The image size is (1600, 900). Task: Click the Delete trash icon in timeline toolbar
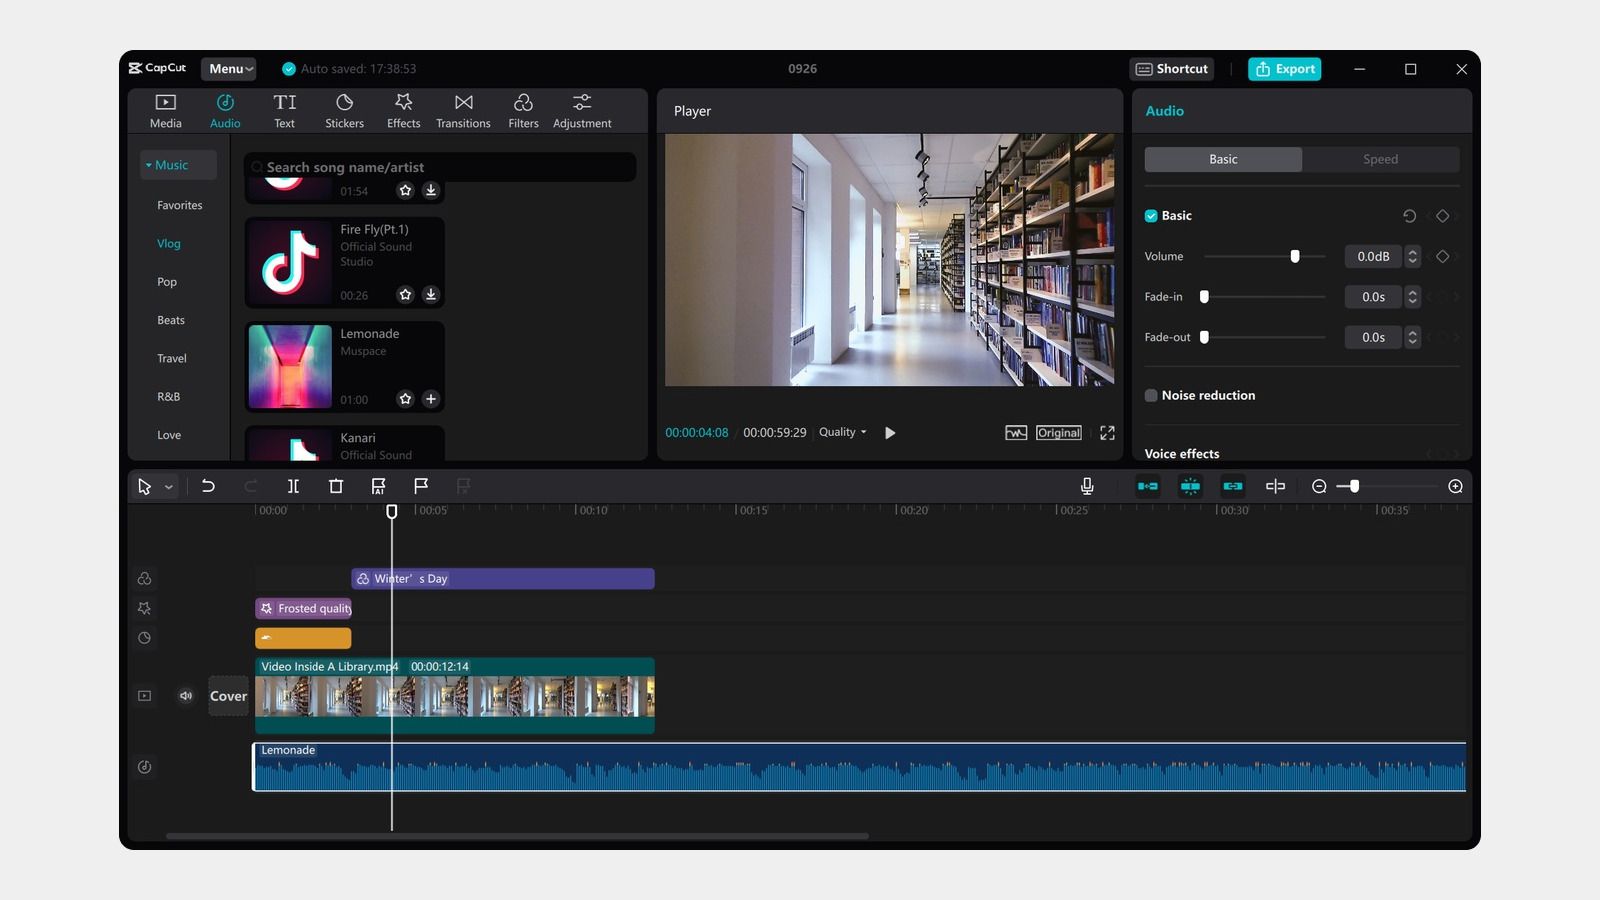point(336,486)
